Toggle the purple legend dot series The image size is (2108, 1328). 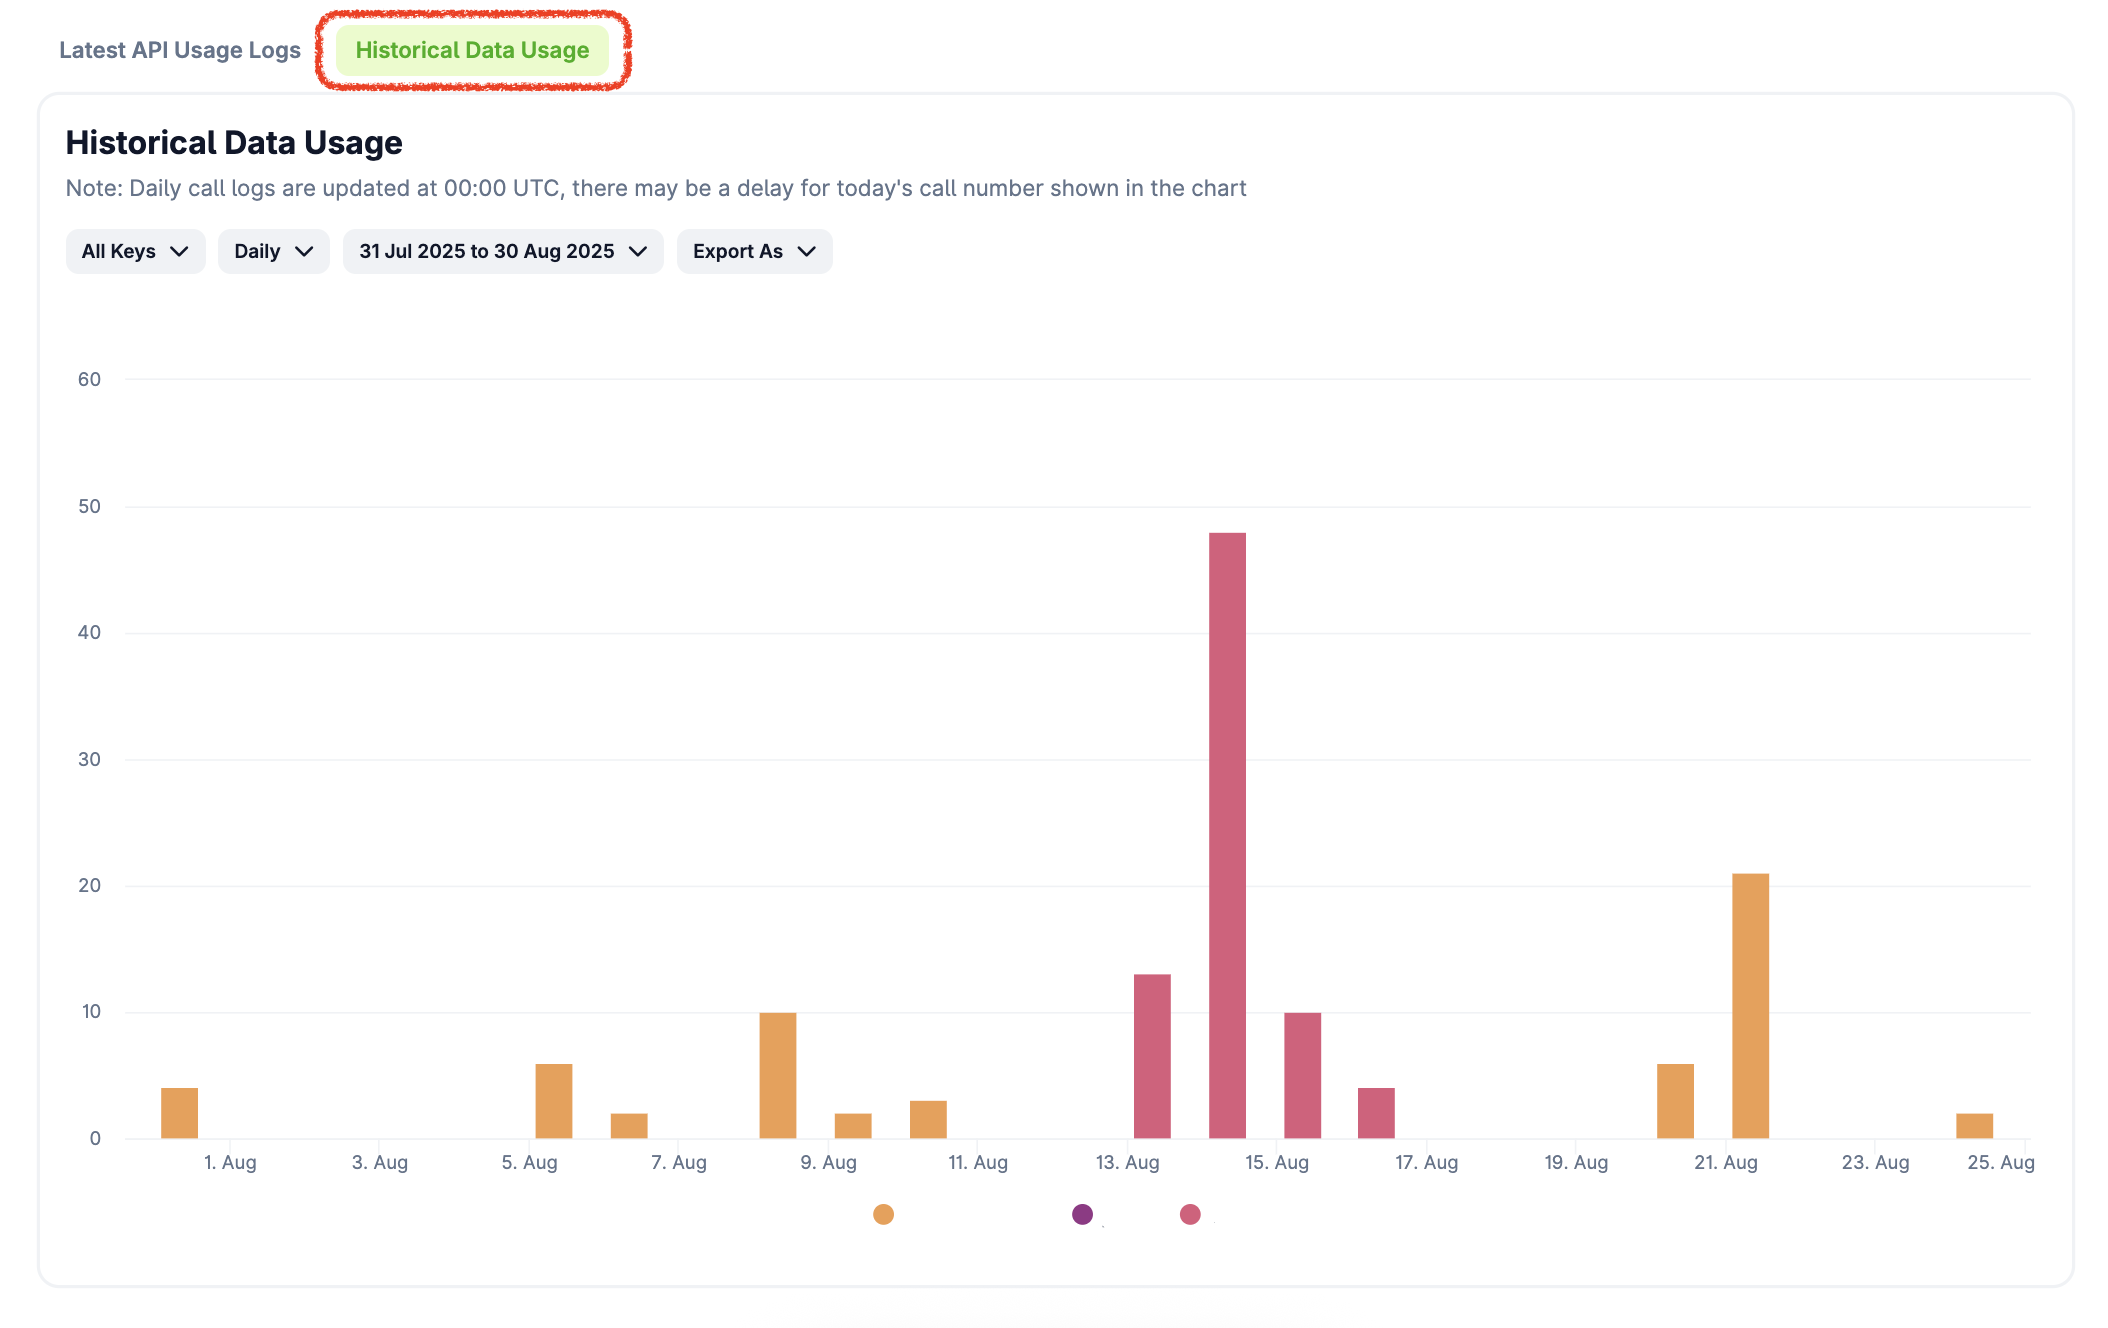[x=1082, y=1214]
